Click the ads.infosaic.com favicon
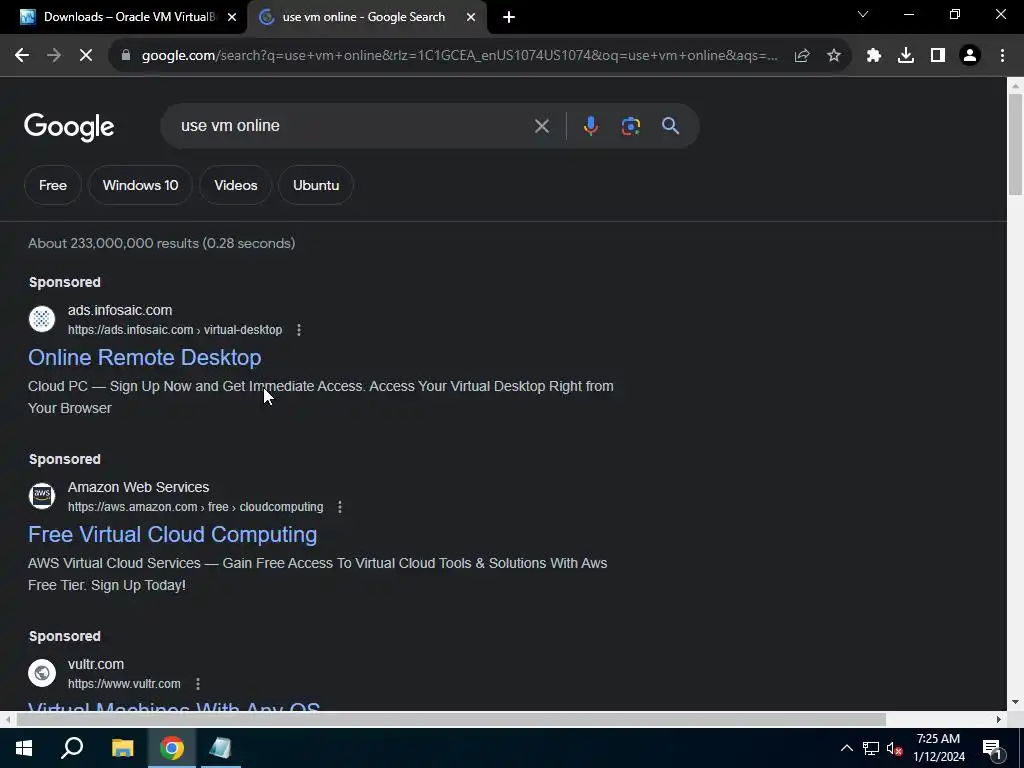1024x768 pixels. pos(42,319)
